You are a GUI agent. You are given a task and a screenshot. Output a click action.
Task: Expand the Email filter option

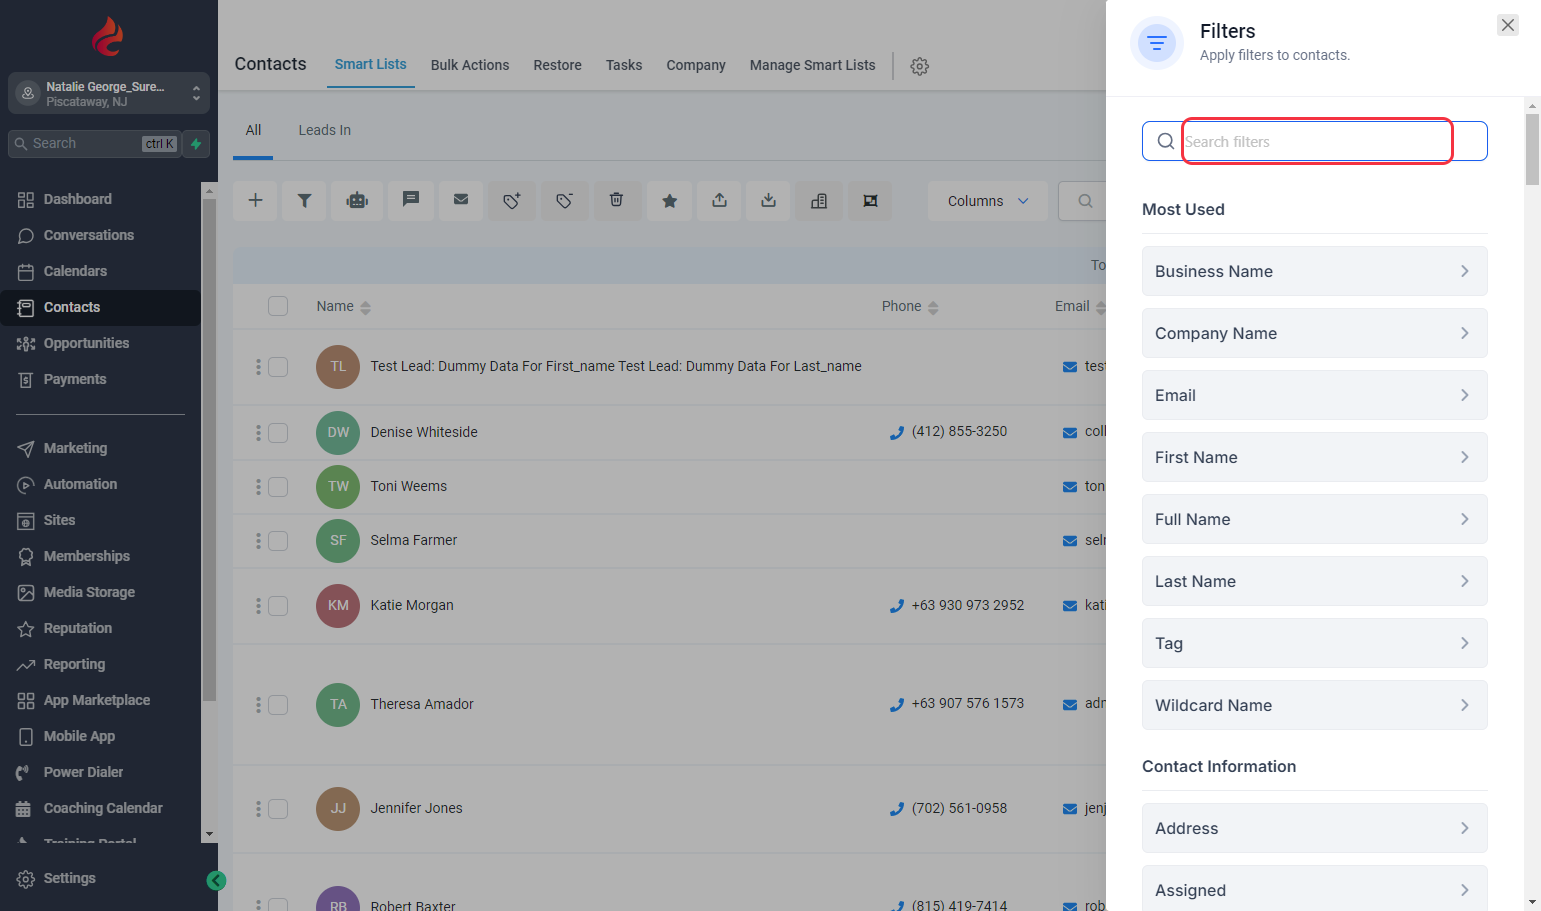tap(1314, 395)
